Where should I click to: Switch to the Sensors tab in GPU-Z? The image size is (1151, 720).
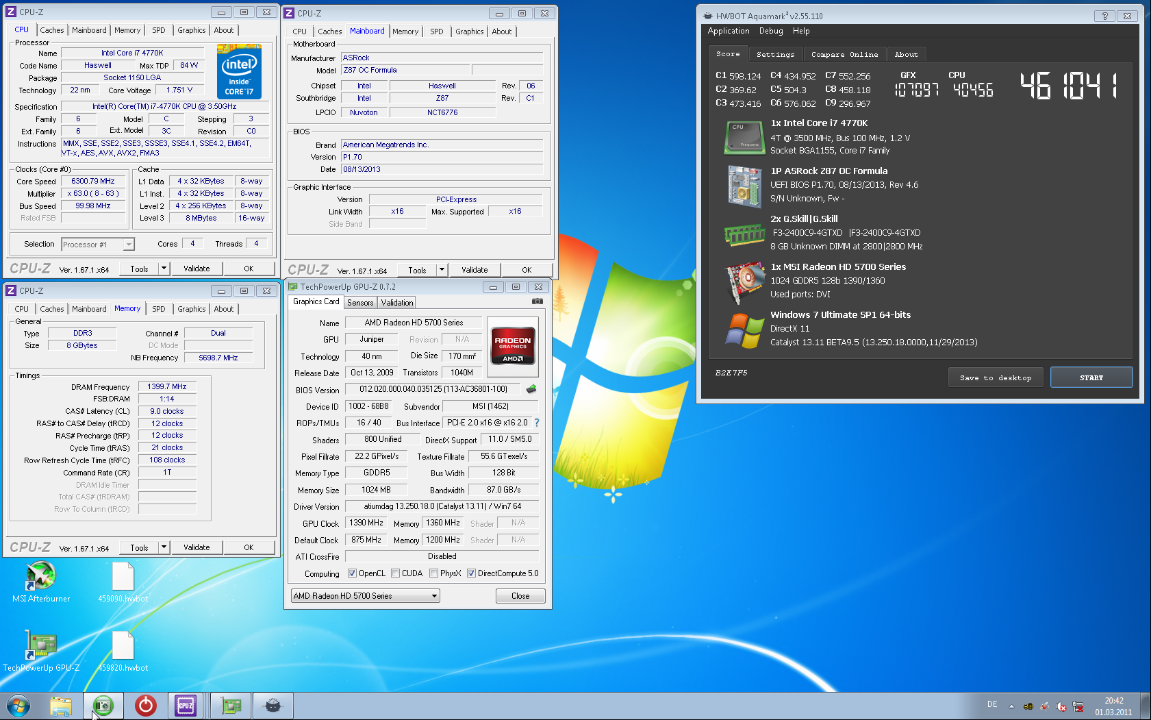click(360, 302)
